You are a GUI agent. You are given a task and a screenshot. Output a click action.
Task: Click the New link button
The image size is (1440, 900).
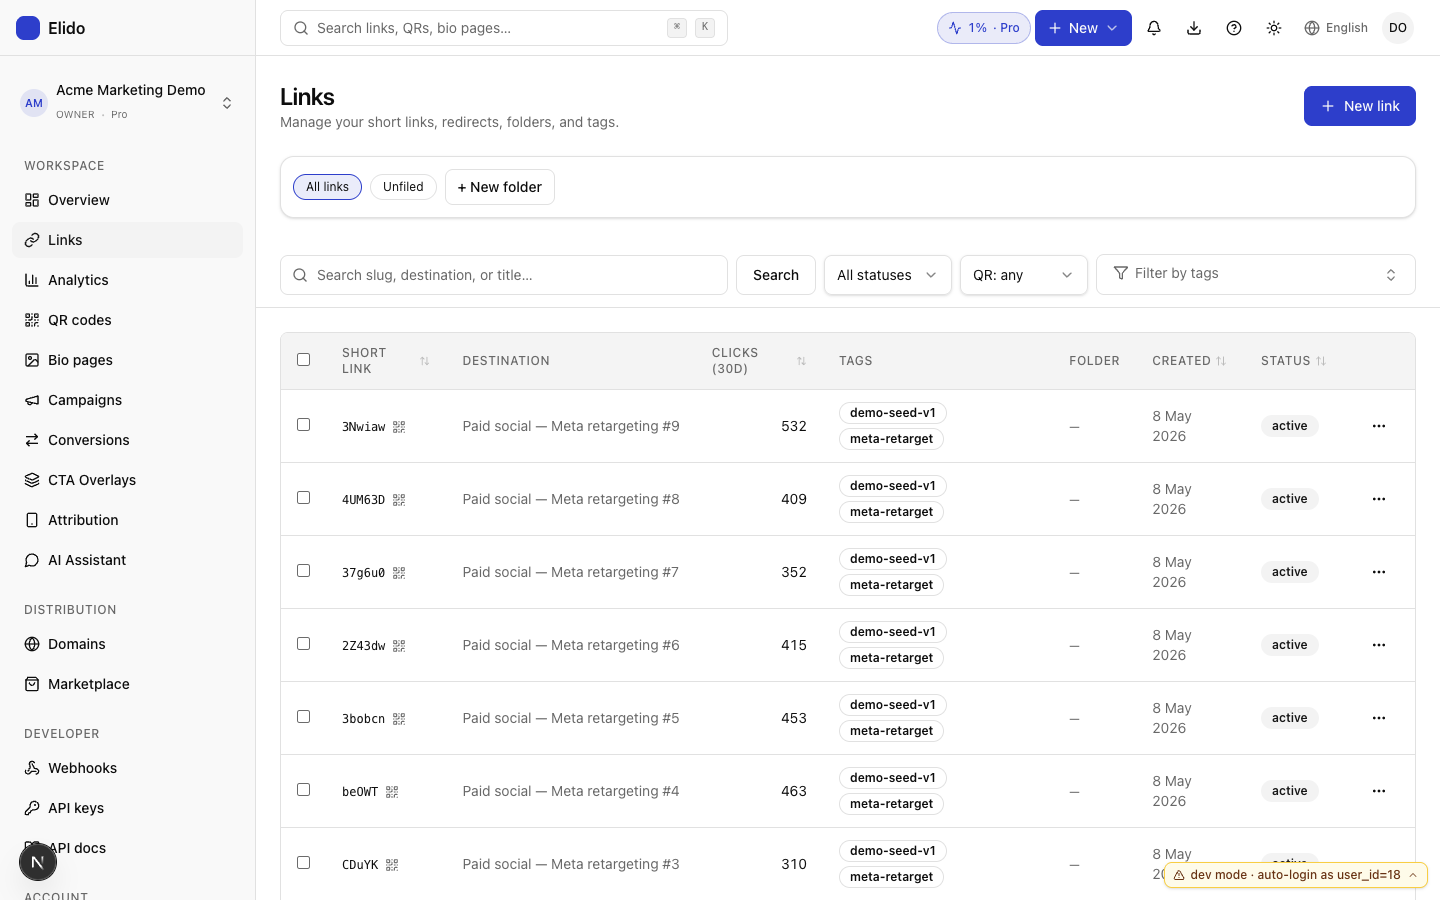(1359, 106)
